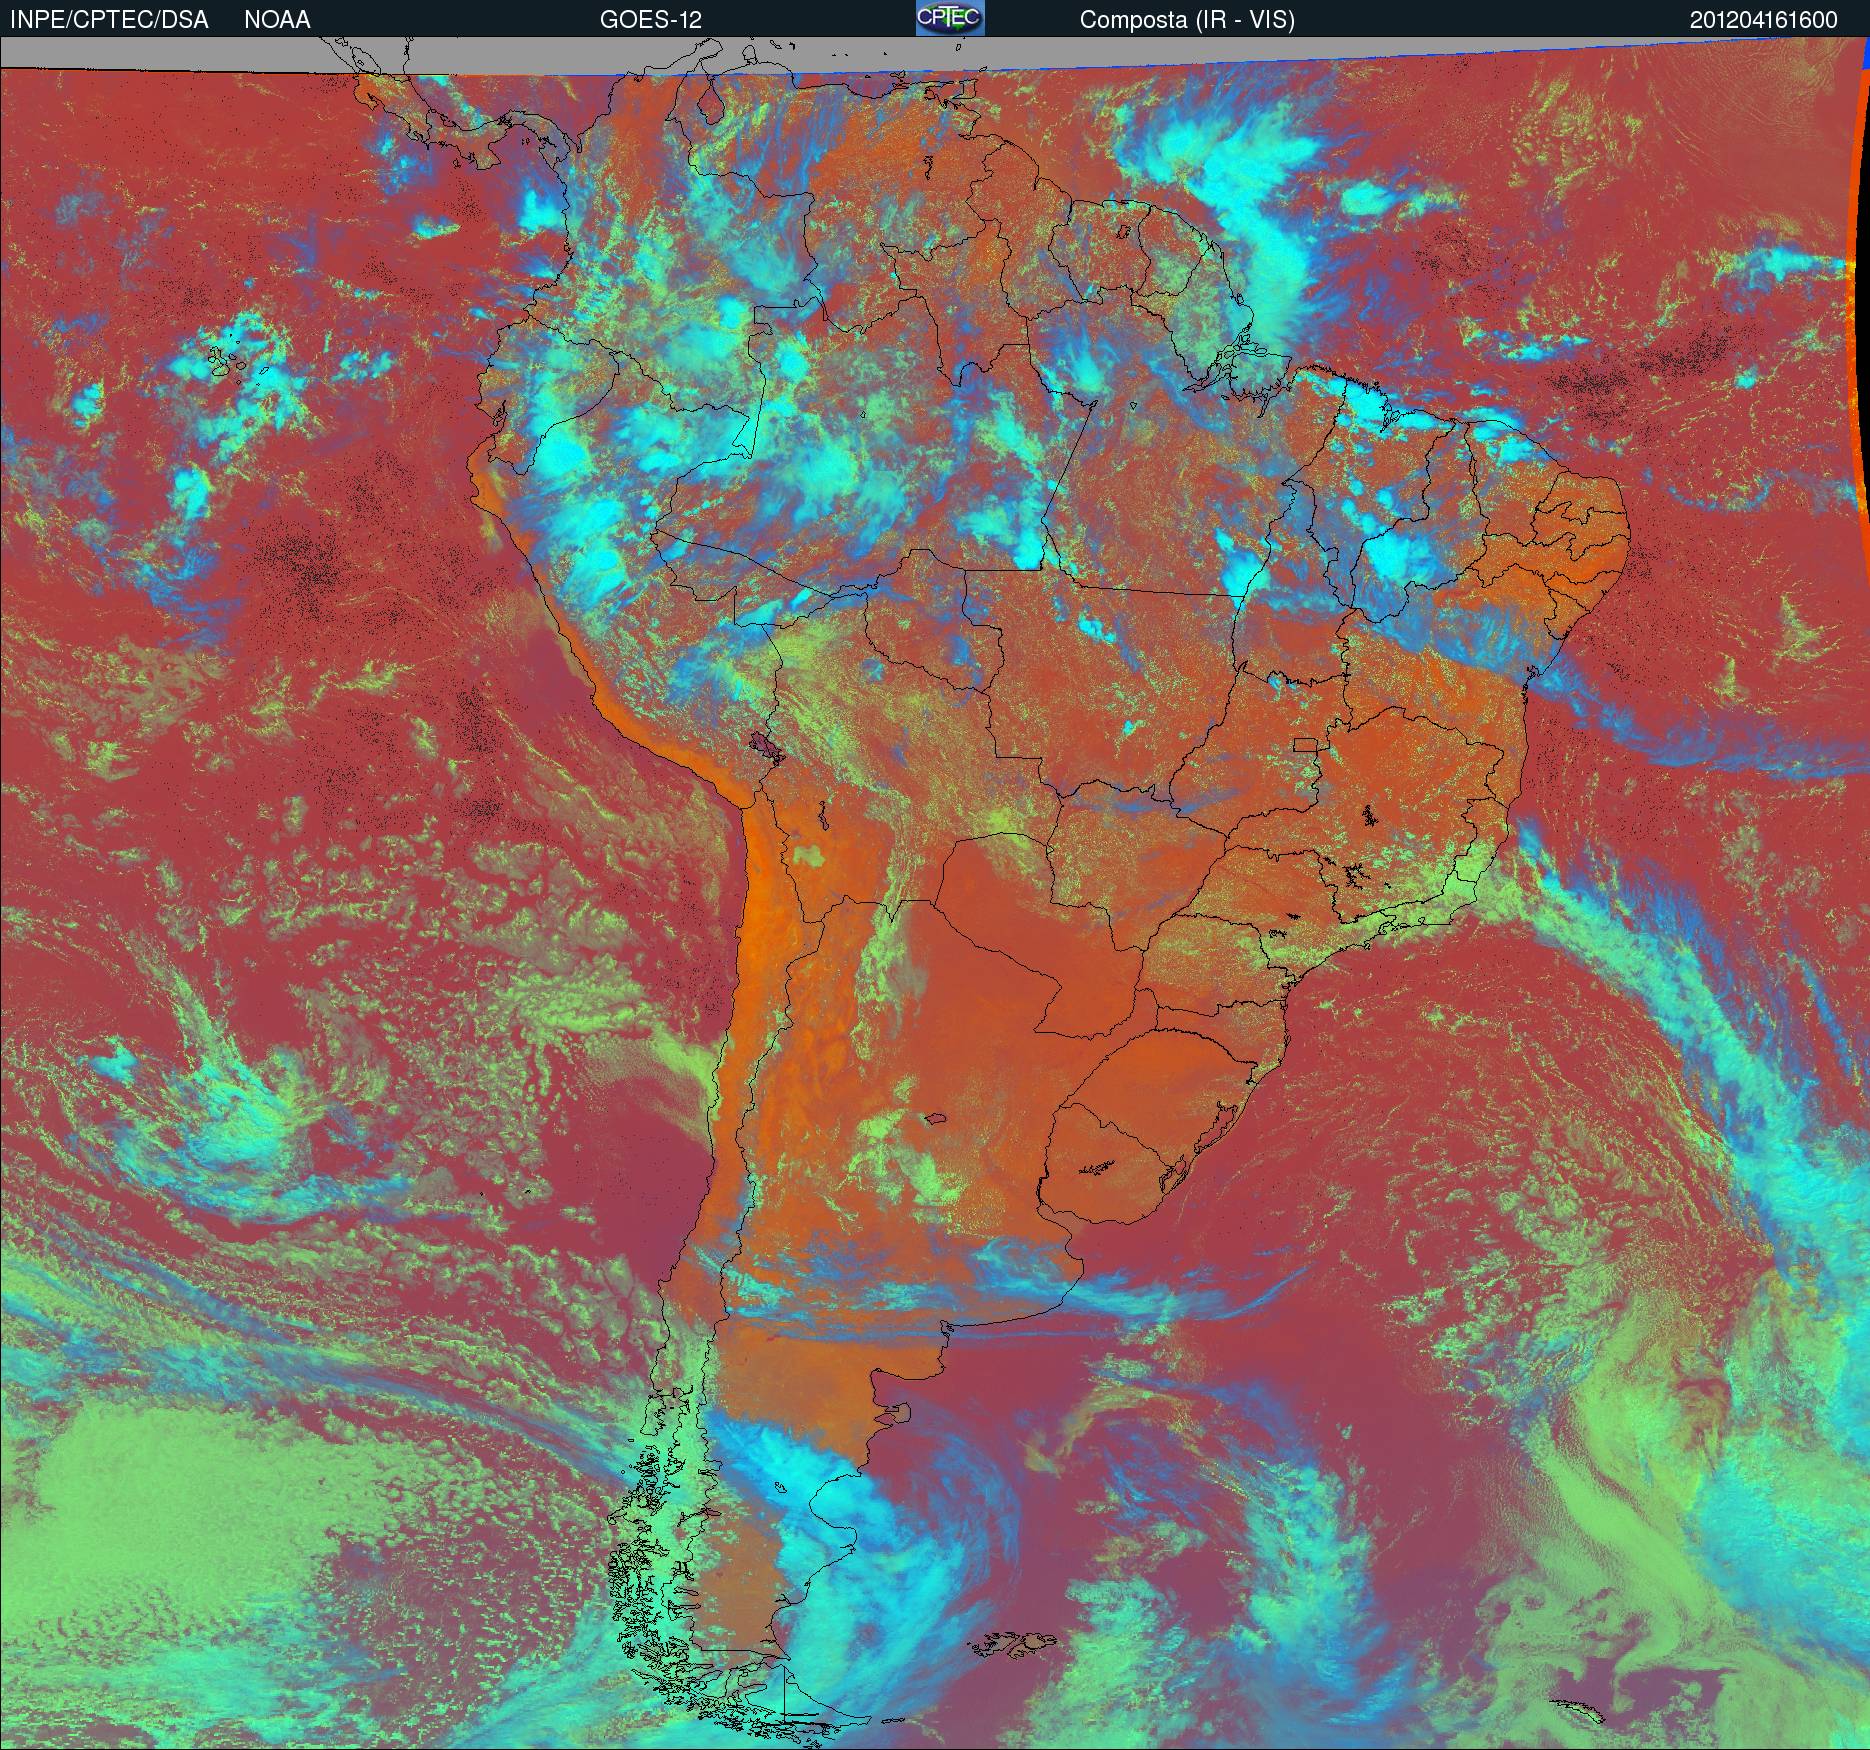Image resolution: width=1870 pixels, height=1750 pixels.
Task: Click the Mar Chiquita lake outline in Argentina
Action: click(936, 1119)
